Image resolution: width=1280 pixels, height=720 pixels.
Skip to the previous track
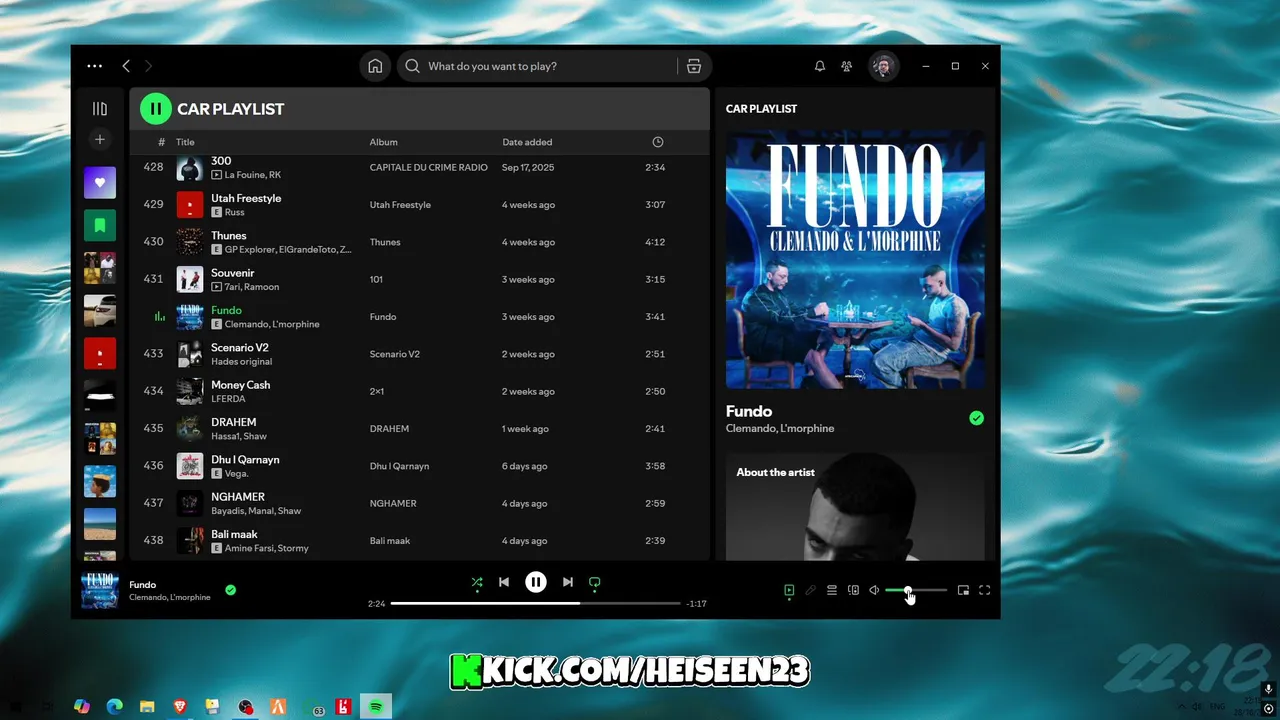(x=504, y=582)
